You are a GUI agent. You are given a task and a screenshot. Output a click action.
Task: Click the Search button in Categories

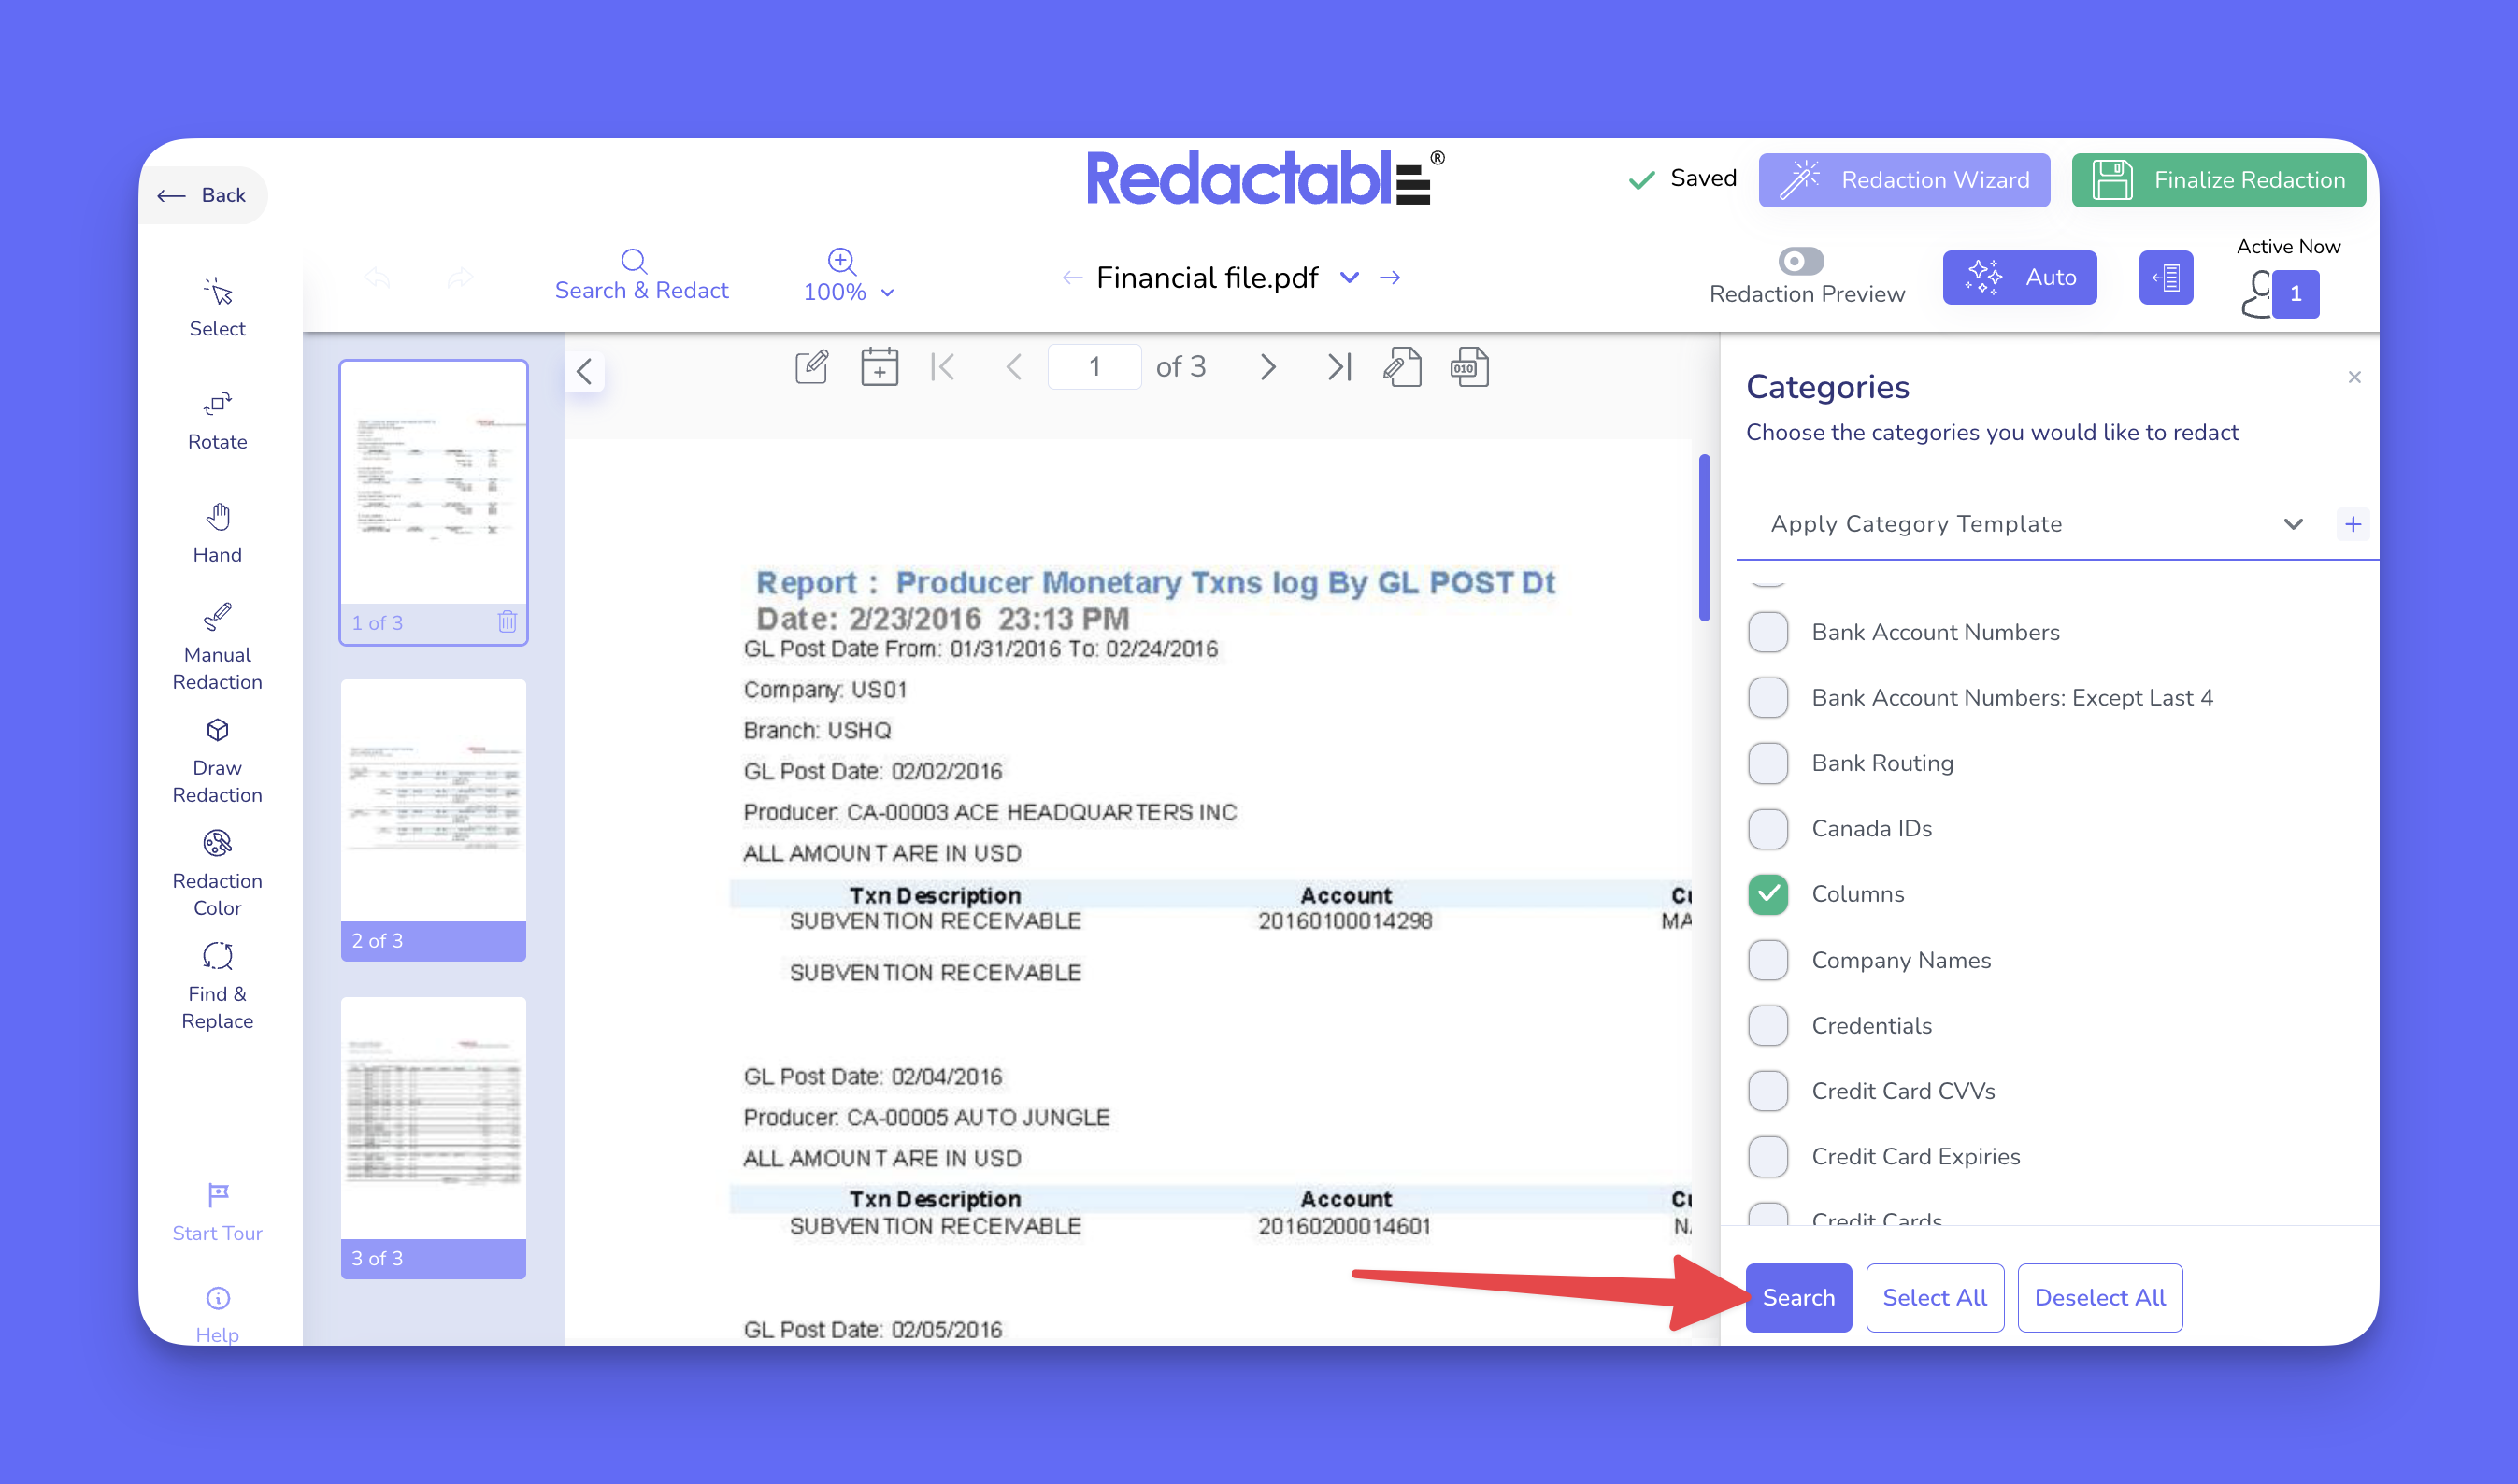tap(1797, 1297)
